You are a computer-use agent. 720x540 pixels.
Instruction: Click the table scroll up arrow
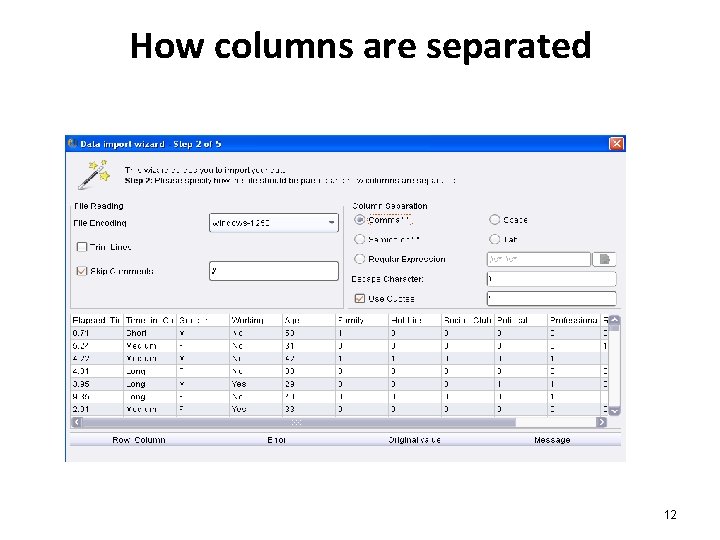pos(615,321)
